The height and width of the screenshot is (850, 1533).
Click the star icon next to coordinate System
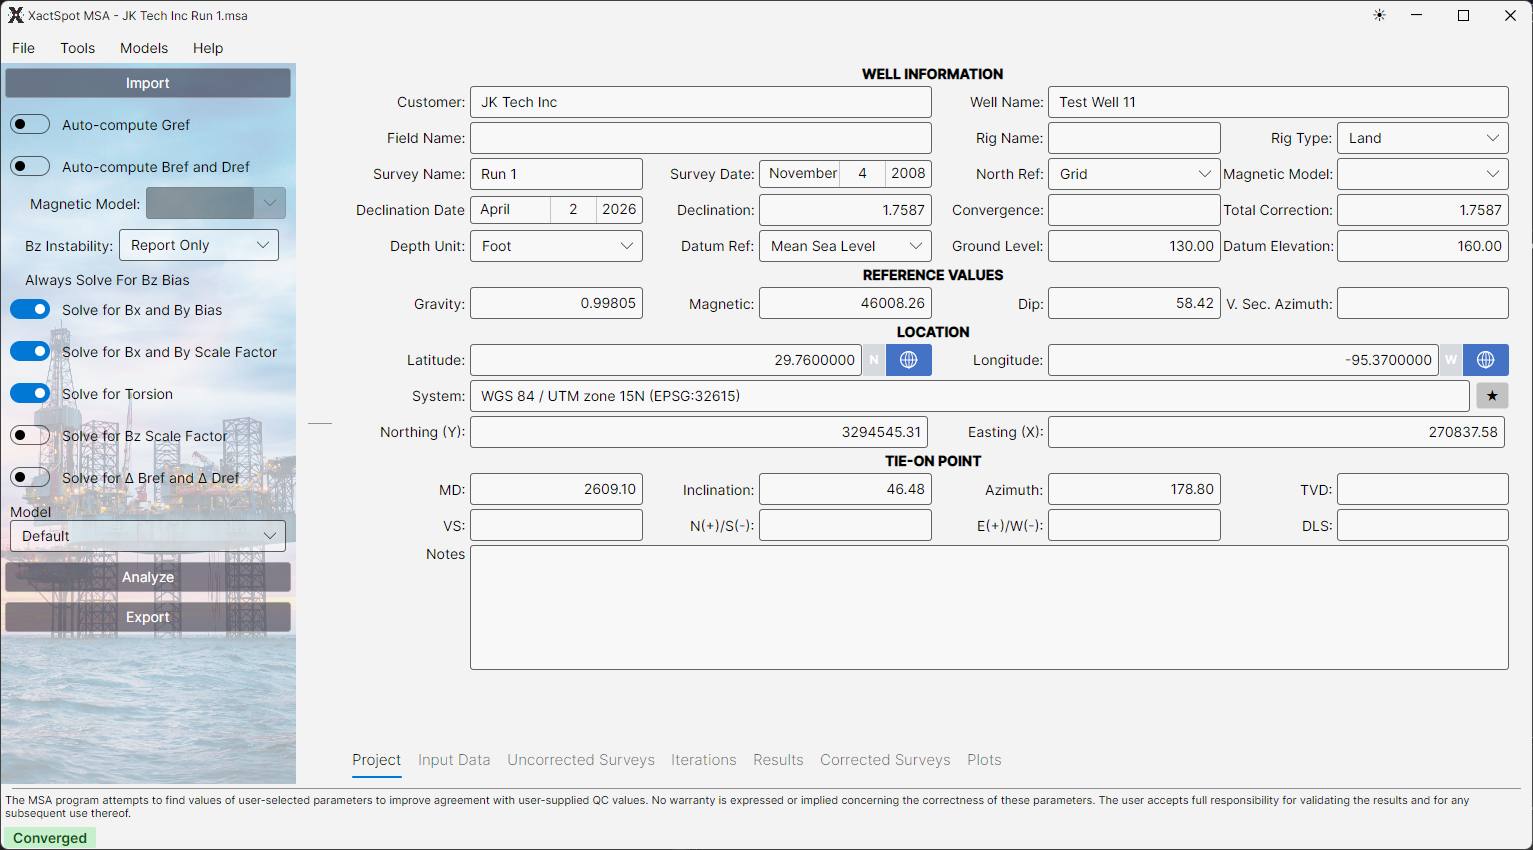[x=1491, y=395]
